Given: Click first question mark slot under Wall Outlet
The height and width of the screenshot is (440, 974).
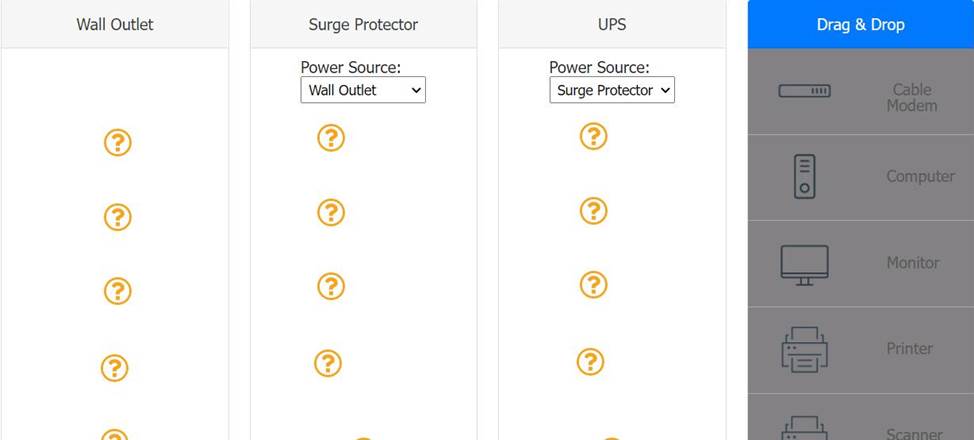Looking at the screenshot, I should point(117,142).
